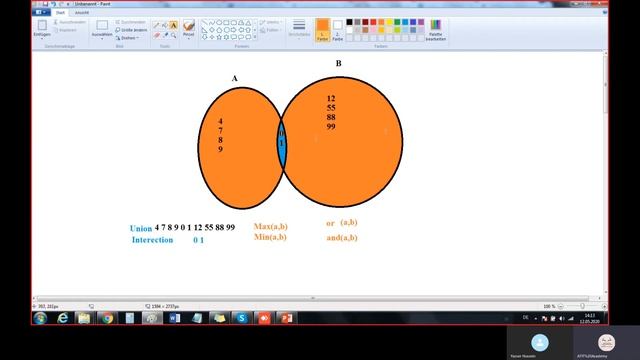
Task: Click the Undo arrow in quick access toolbar
Action: (x=53, y=4)
